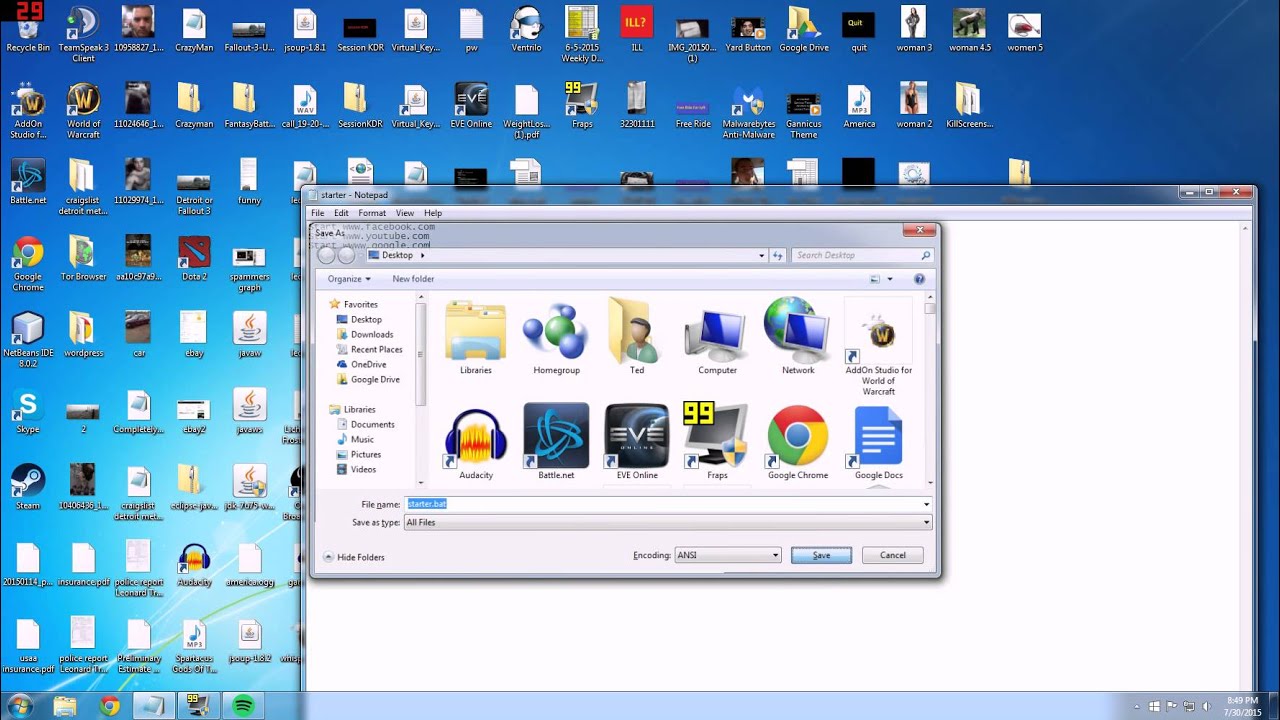
Task: Select Downloads in Favorites pane
Action: click(x=371, y=334)
